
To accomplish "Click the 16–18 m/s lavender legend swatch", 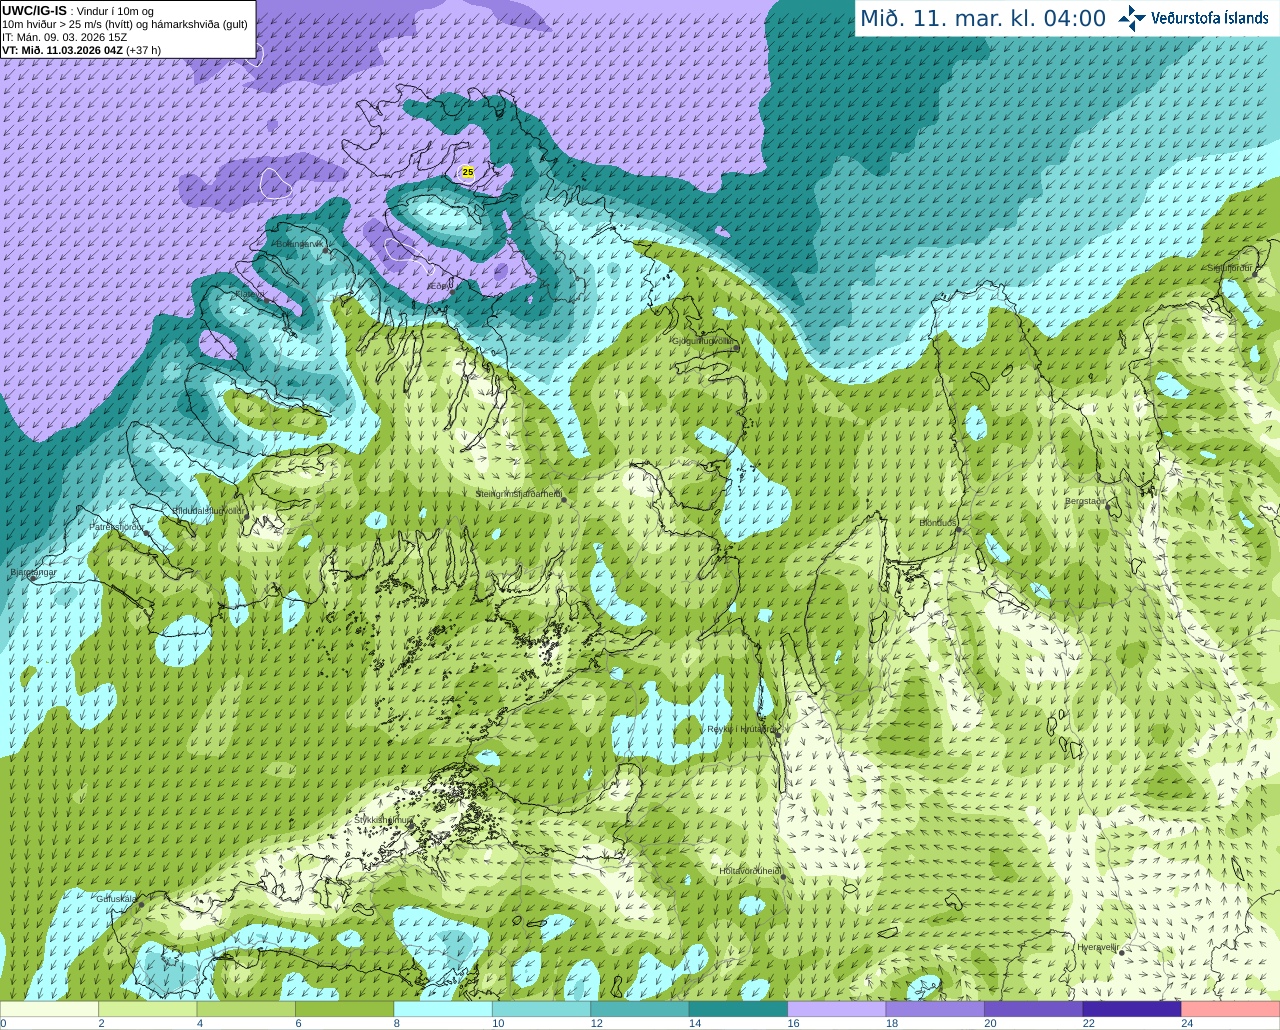I will click(x=837, y=1009).
